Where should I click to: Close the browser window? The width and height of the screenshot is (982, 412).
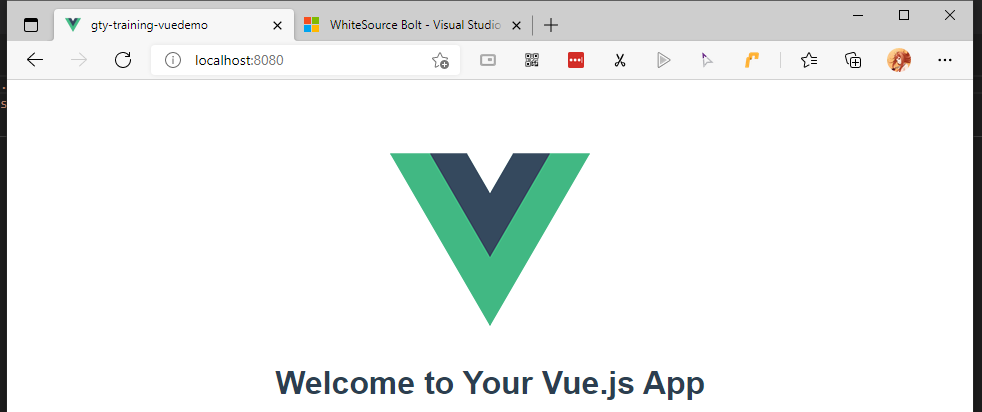point(949,15)
